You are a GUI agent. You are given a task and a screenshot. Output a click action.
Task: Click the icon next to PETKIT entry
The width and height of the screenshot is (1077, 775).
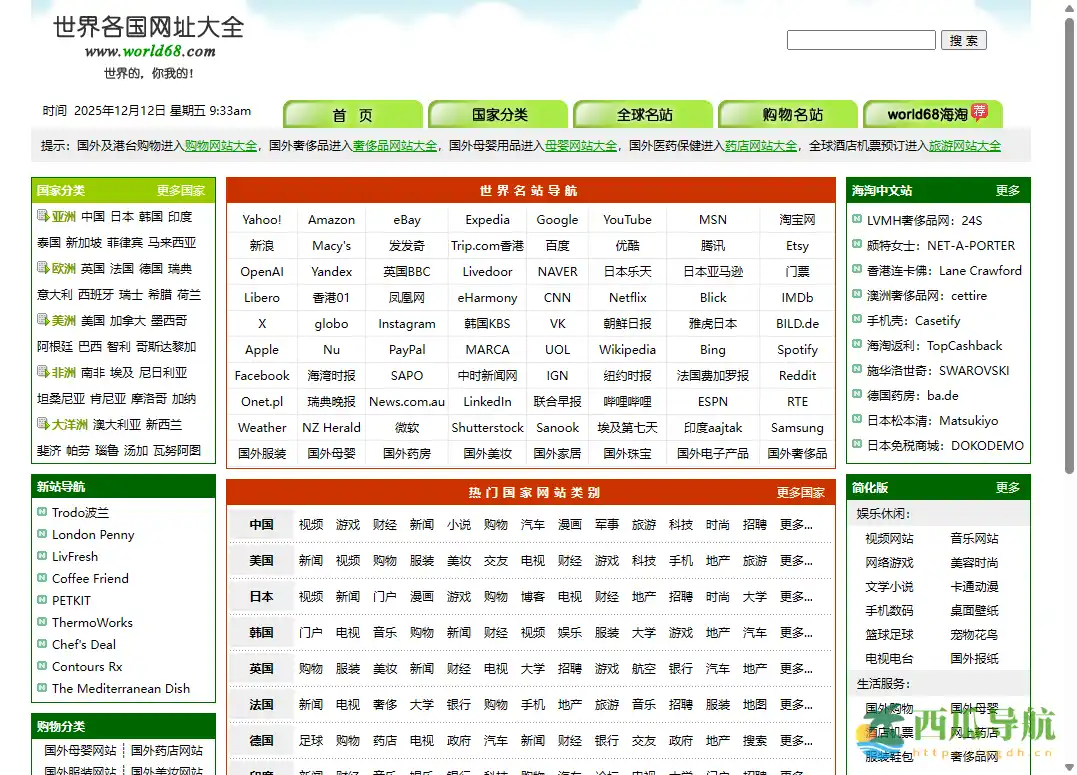(x=40, y=600)
